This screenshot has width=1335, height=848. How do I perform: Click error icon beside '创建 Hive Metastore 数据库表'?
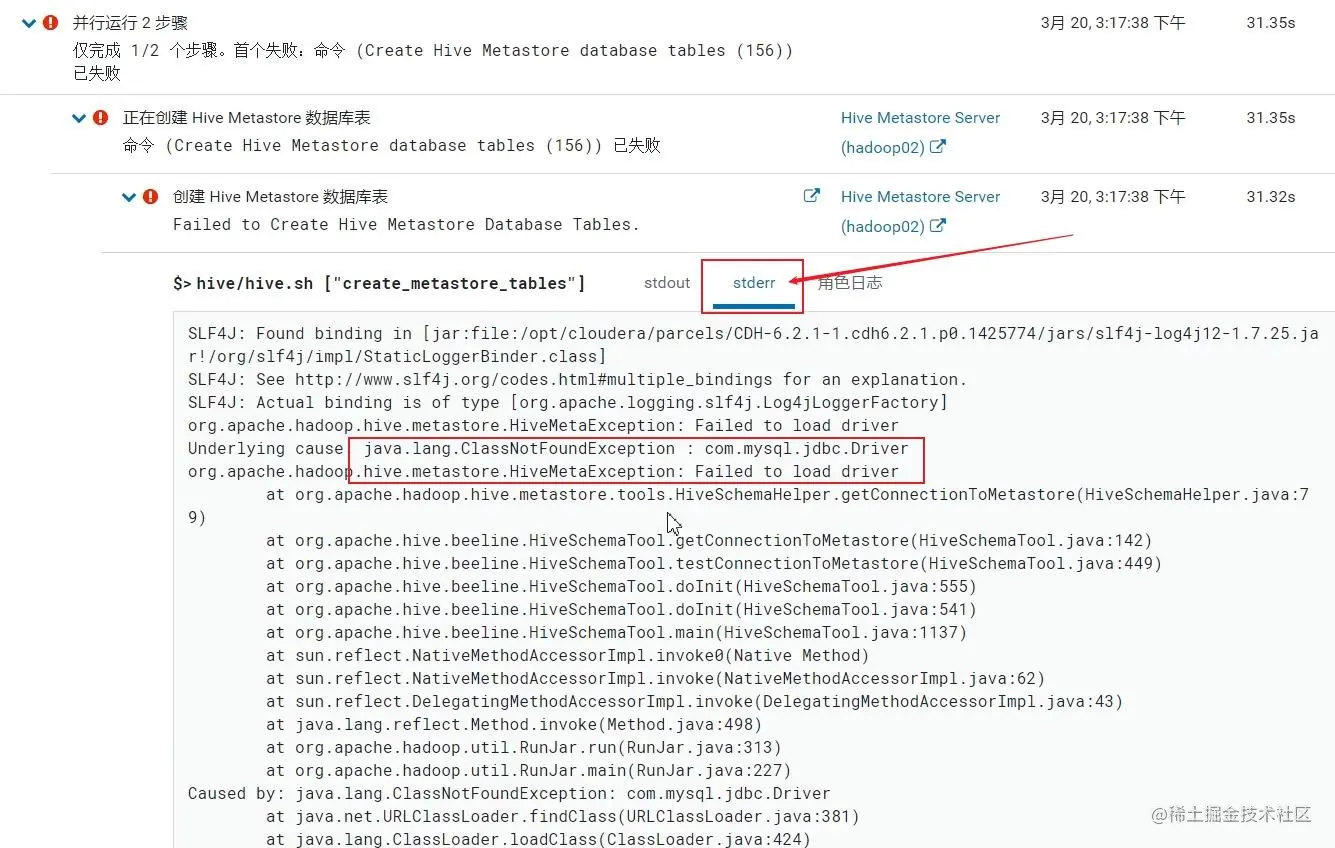[150, 196]
